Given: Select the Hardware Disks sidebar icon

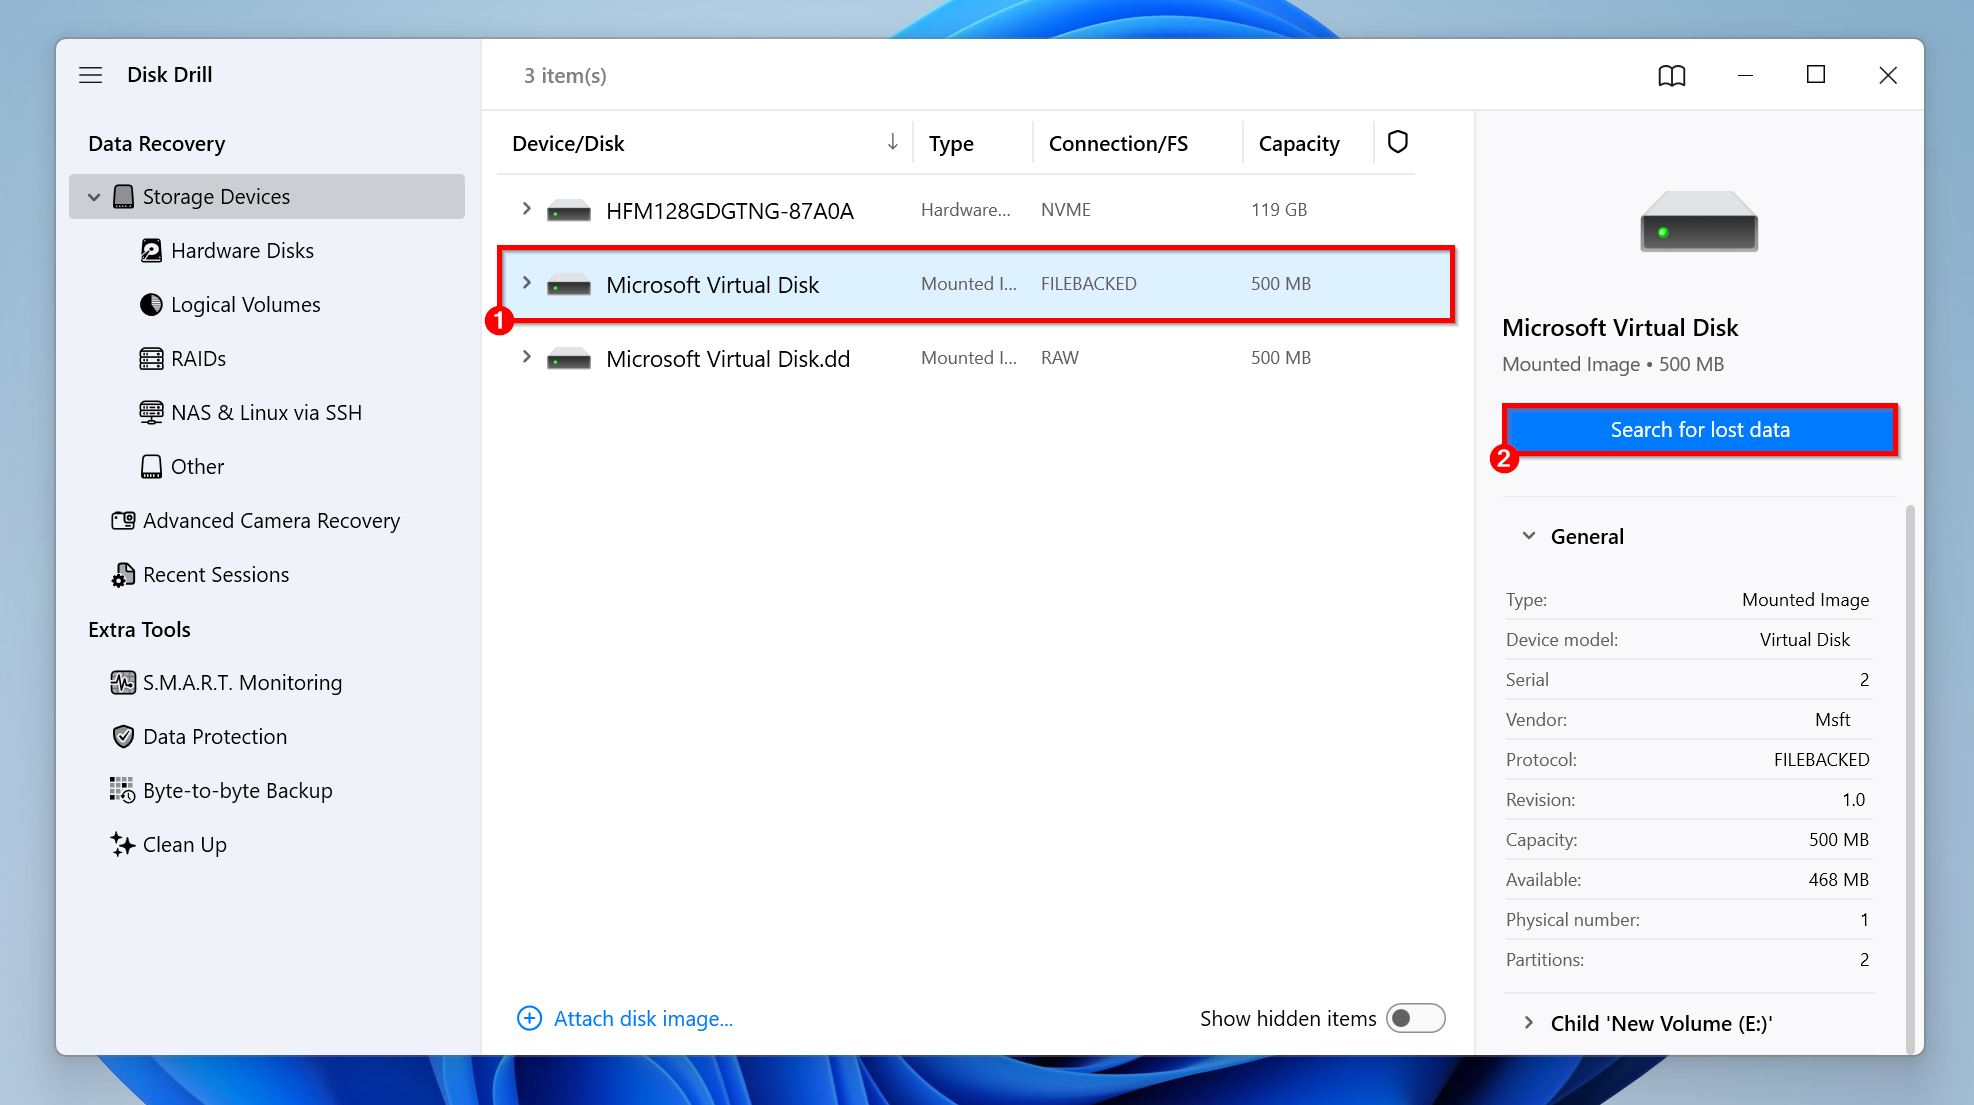Looking at the screenshot, I should [152, 250].
